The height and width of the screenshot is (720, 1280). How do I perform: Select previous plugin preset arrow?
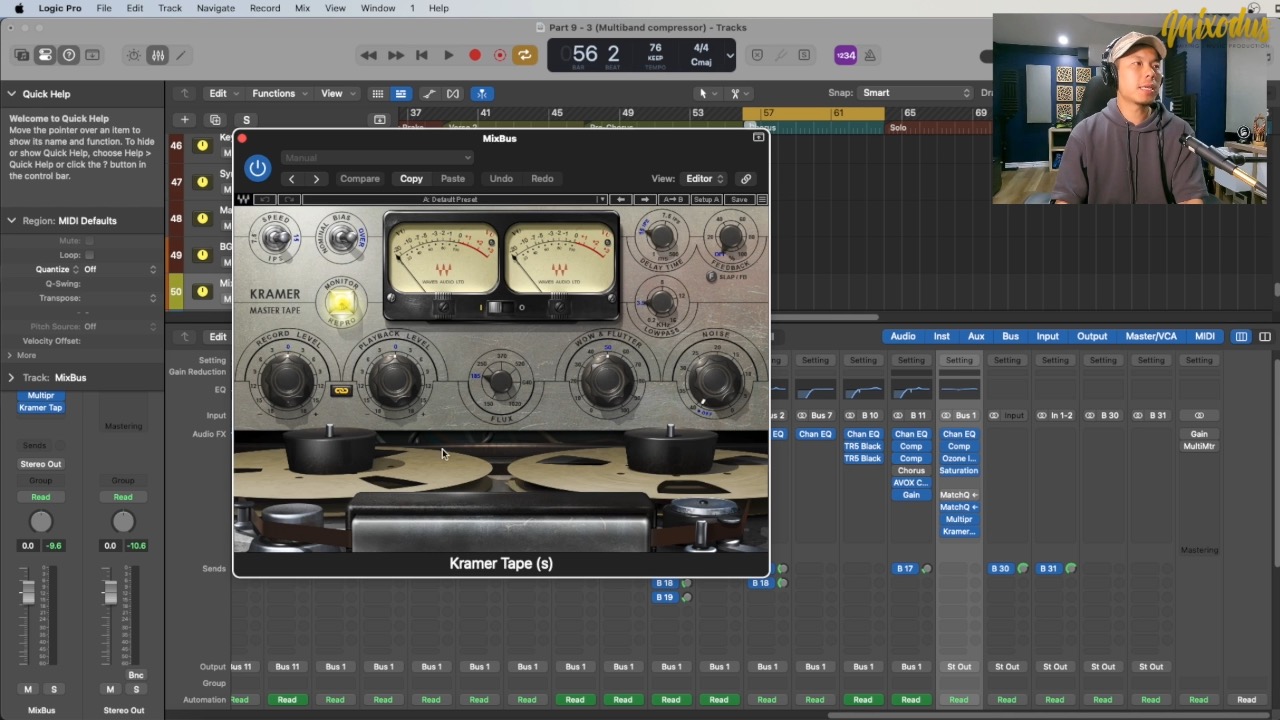tap(291, 179)
